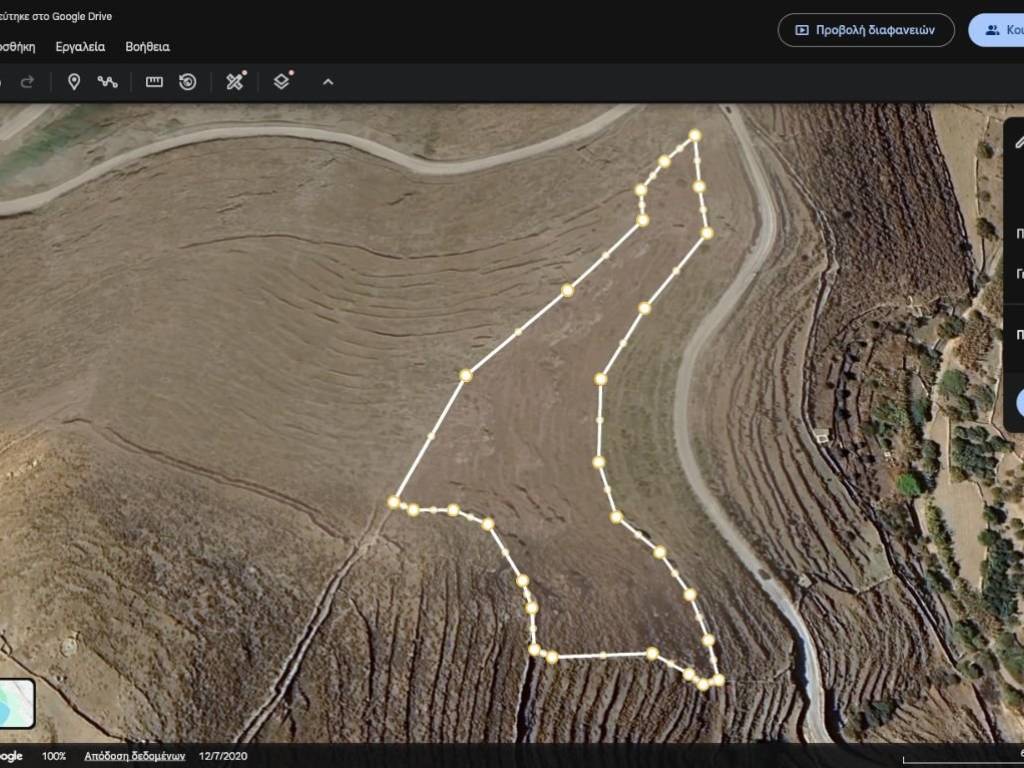
Task: Open the Απόδοση δεδομένων link
Action: coord(134,756)
